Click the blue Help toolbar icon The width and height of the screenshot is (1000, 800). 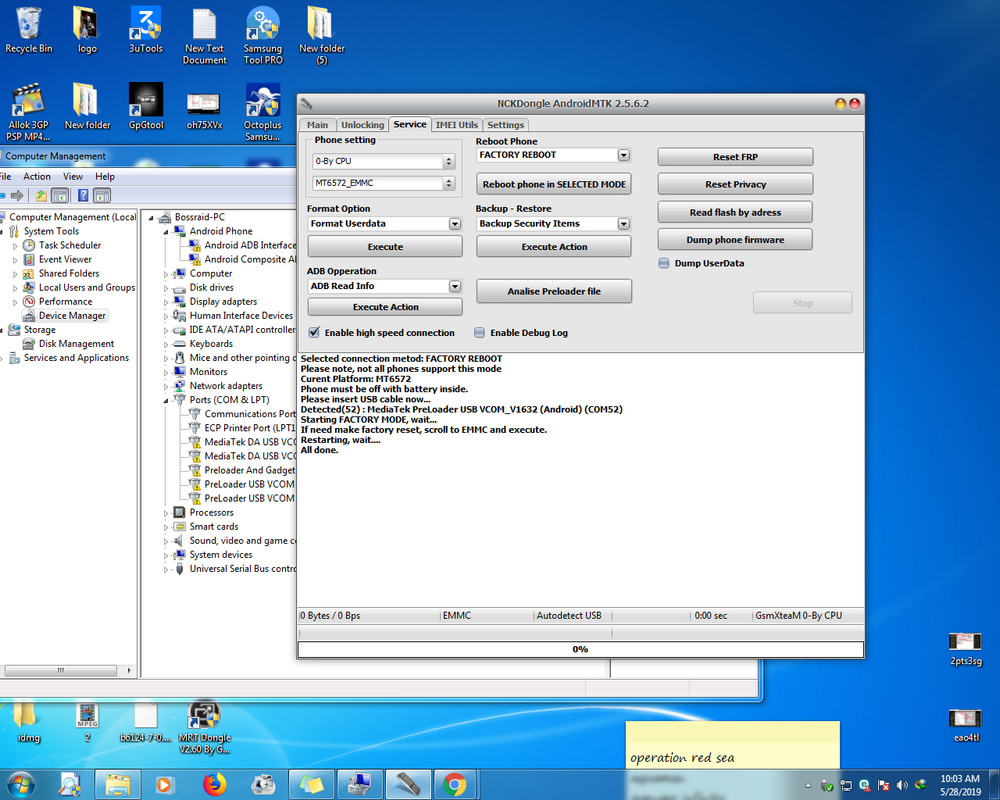point(83,196)
